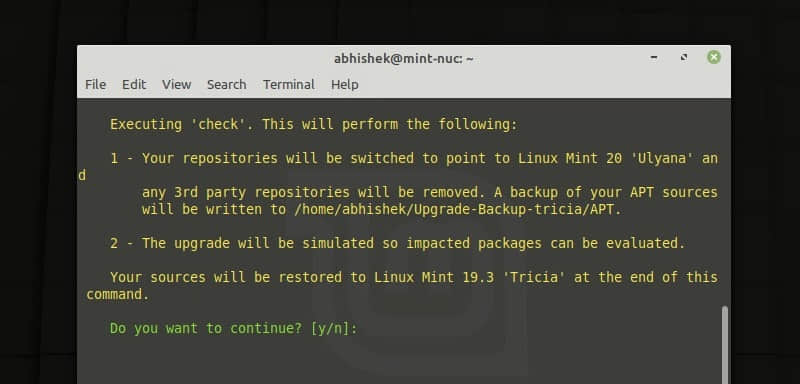The height and width of the screenshot is (384, 800).
Task: Open the Help menu
Action: coord(344,85)
